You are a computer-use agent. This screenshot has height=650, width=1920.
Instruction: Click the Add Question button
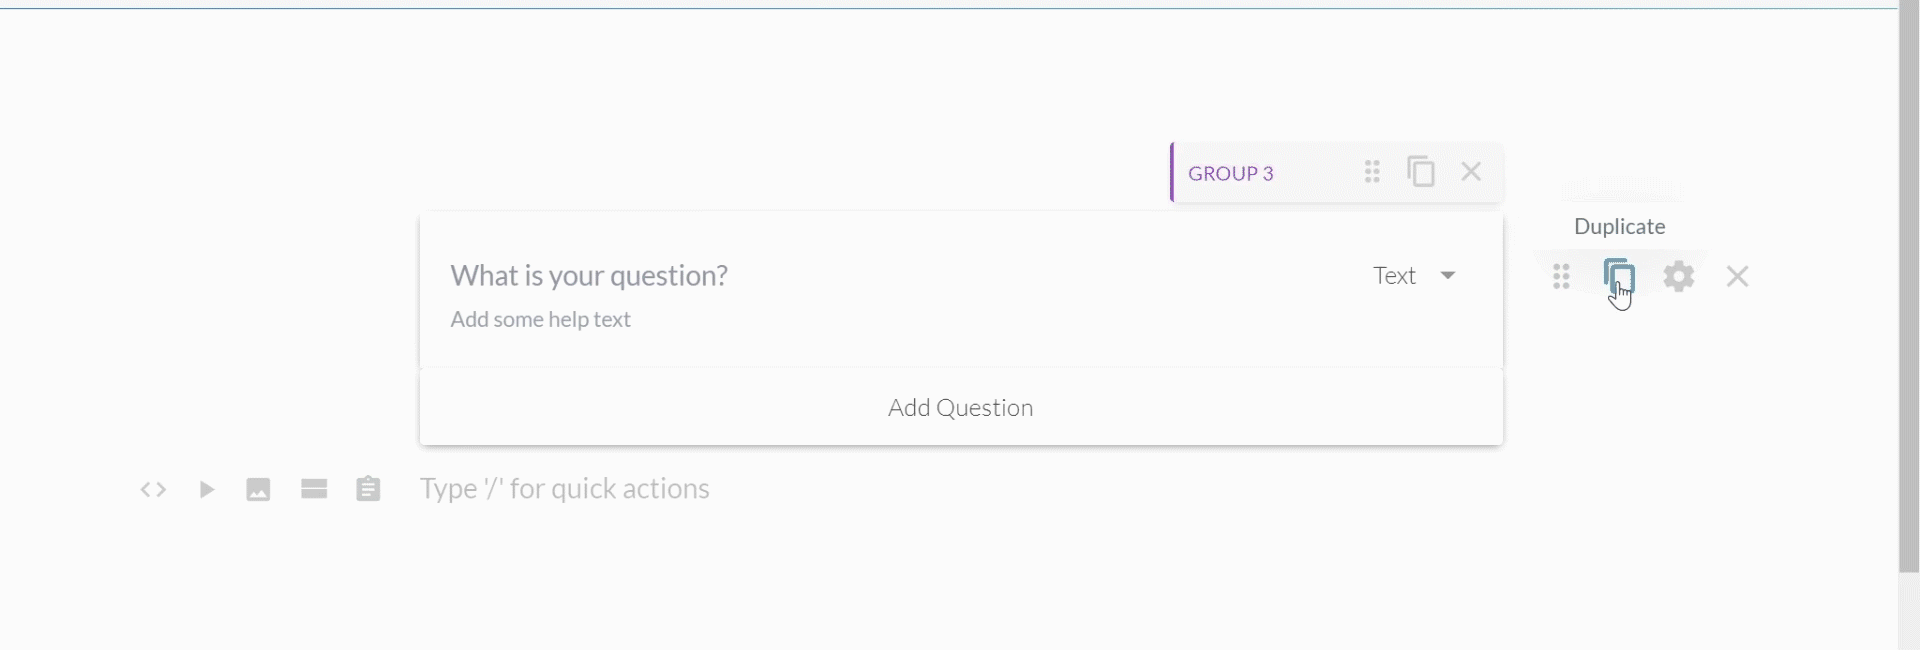959,407
